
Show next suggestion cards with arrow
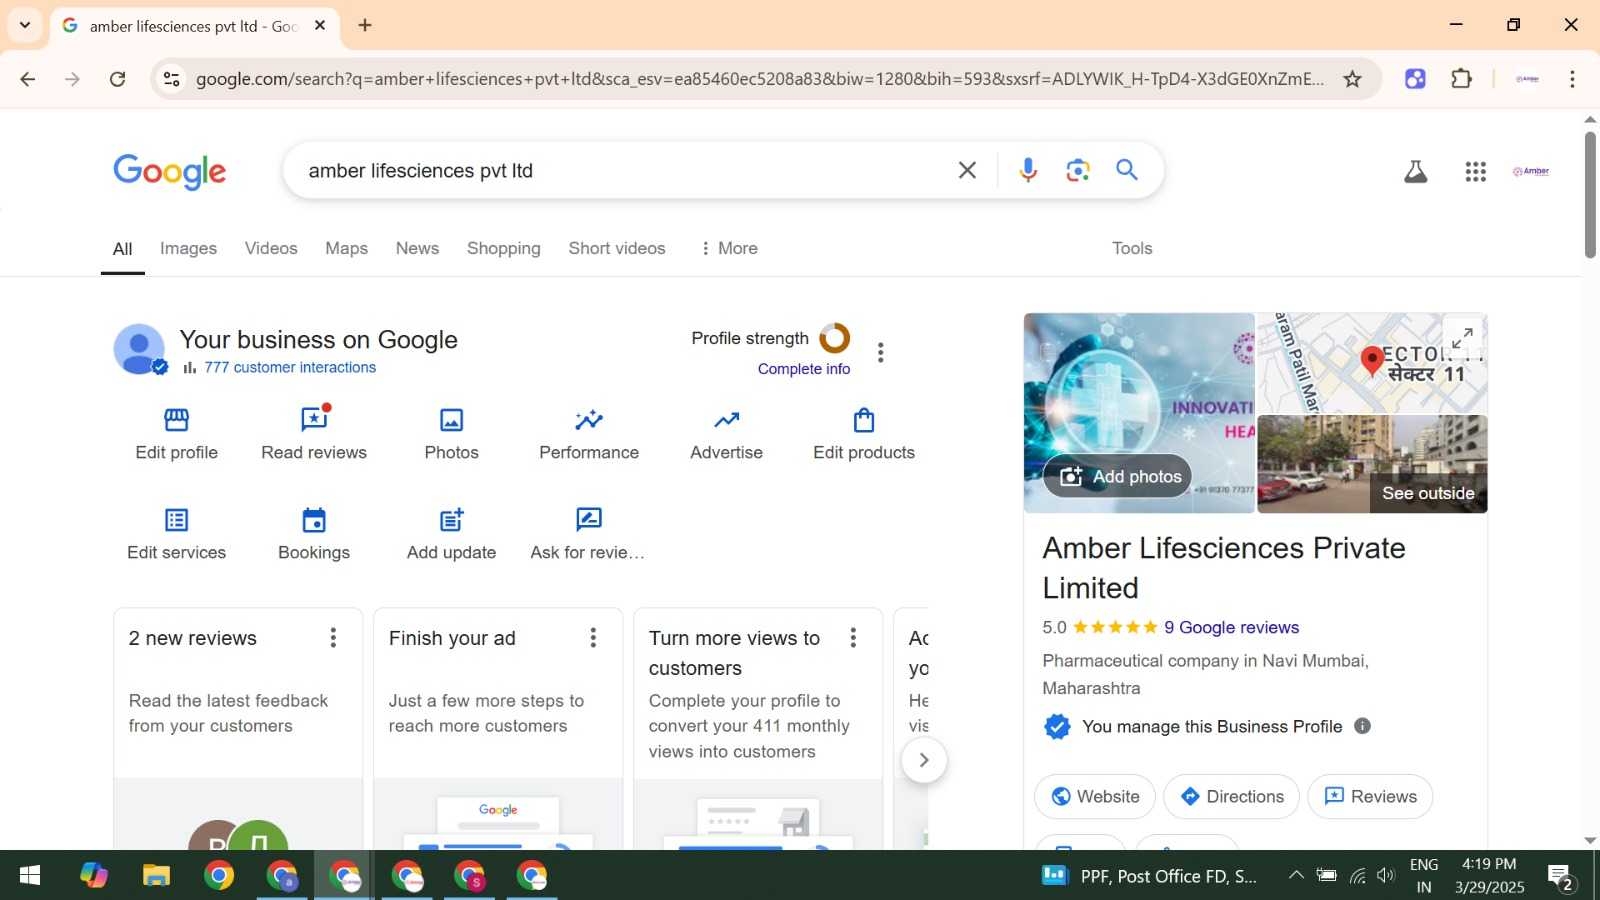pyautogui.click(x=924, y=760)
